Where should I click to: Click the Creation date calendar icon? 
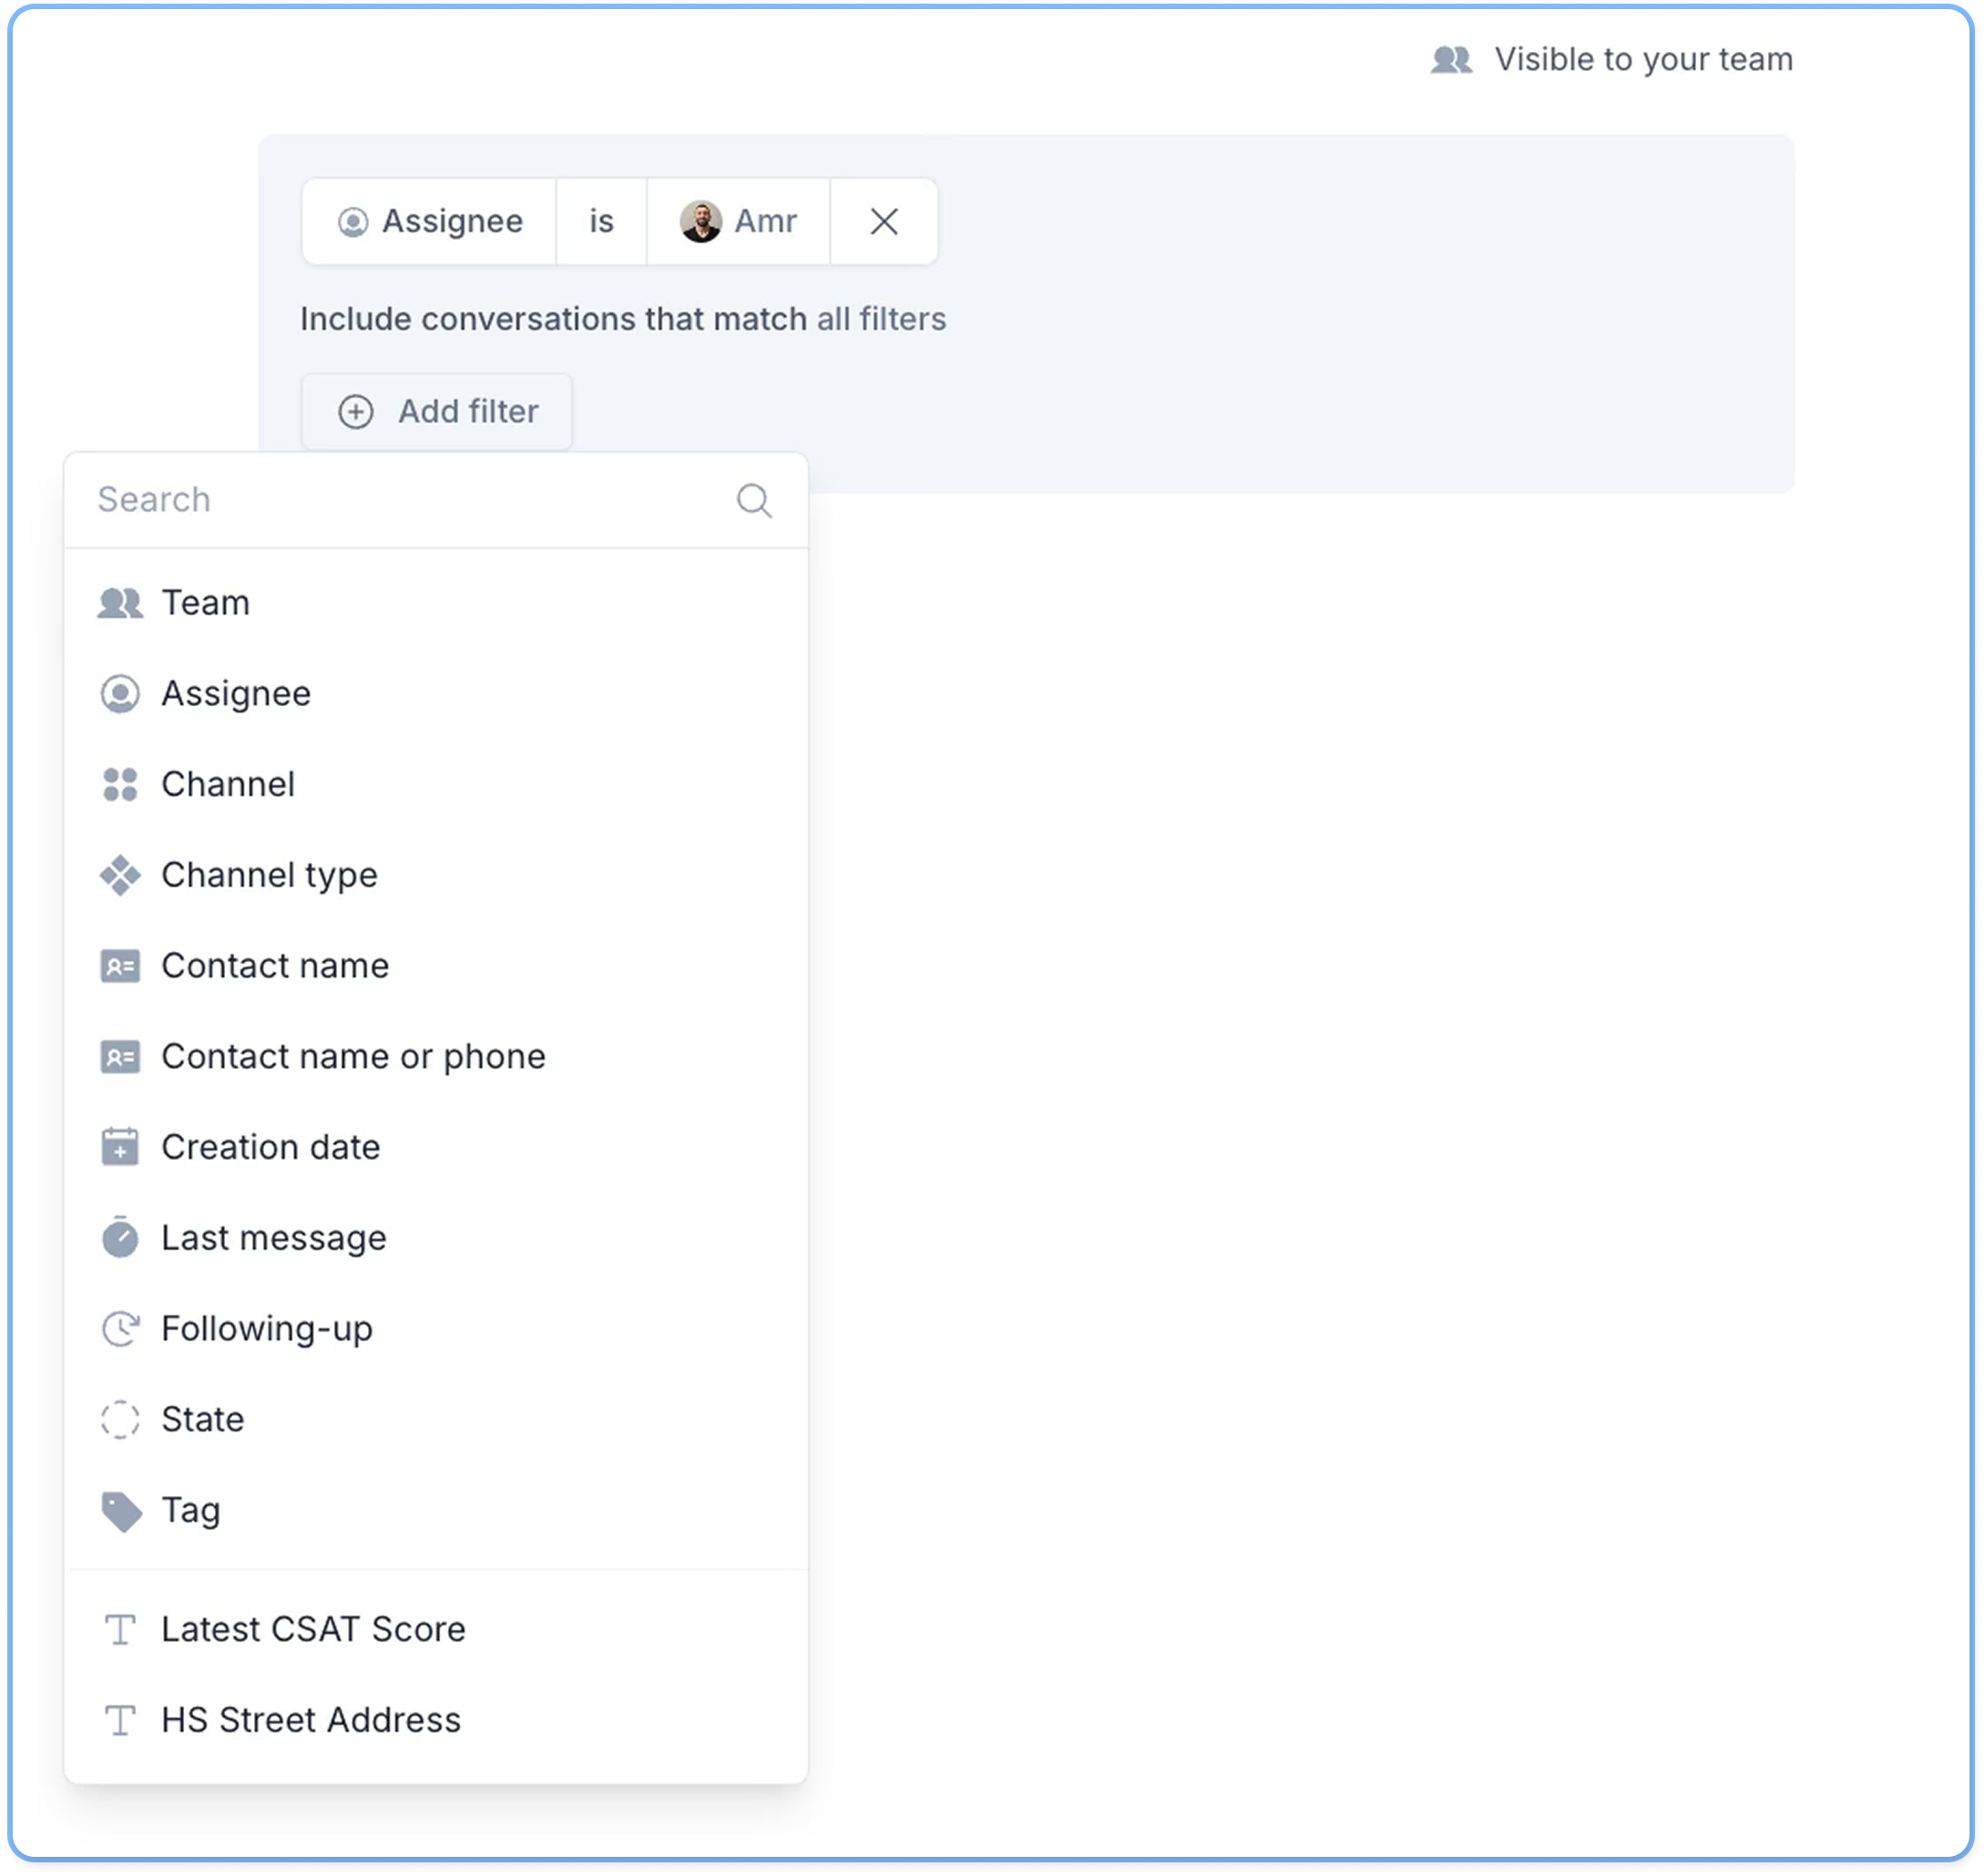pos(120,1147)
